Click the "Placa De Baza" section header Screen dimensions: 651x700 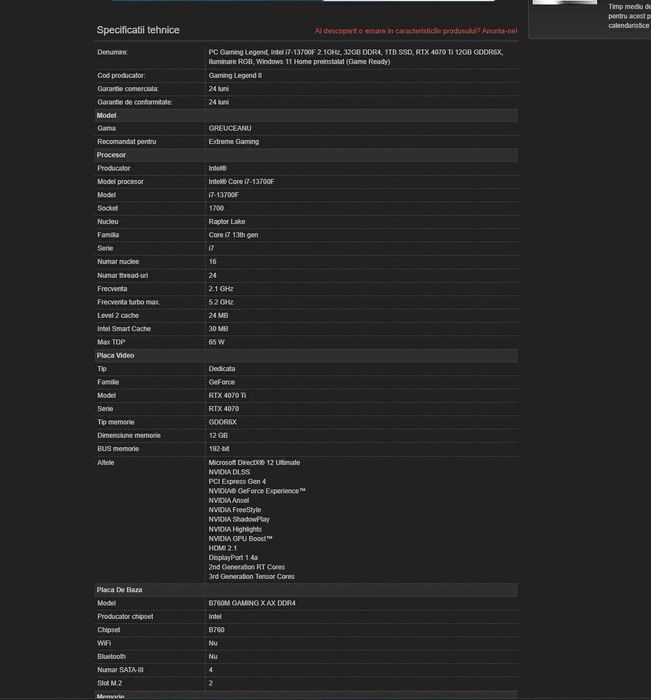(119, 590)
